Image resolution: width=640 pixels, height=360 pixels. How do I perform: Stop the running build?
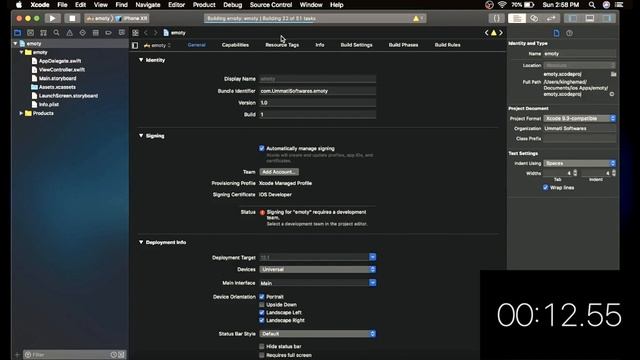pos(72,18)
